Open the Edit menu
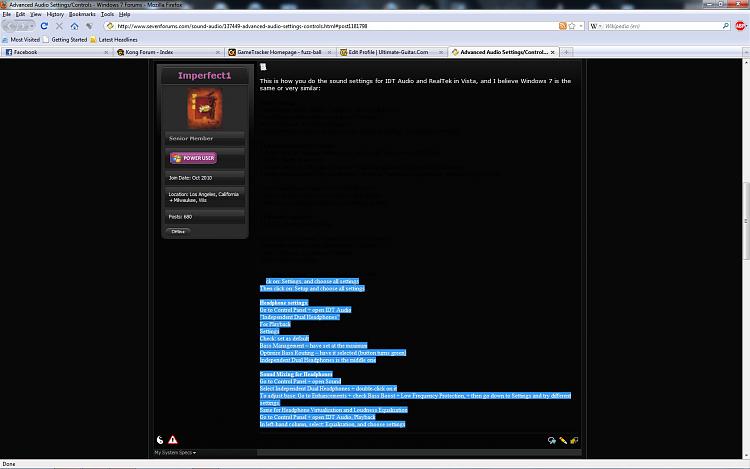This screenshot has height=469, width=750. coord(20,14)
